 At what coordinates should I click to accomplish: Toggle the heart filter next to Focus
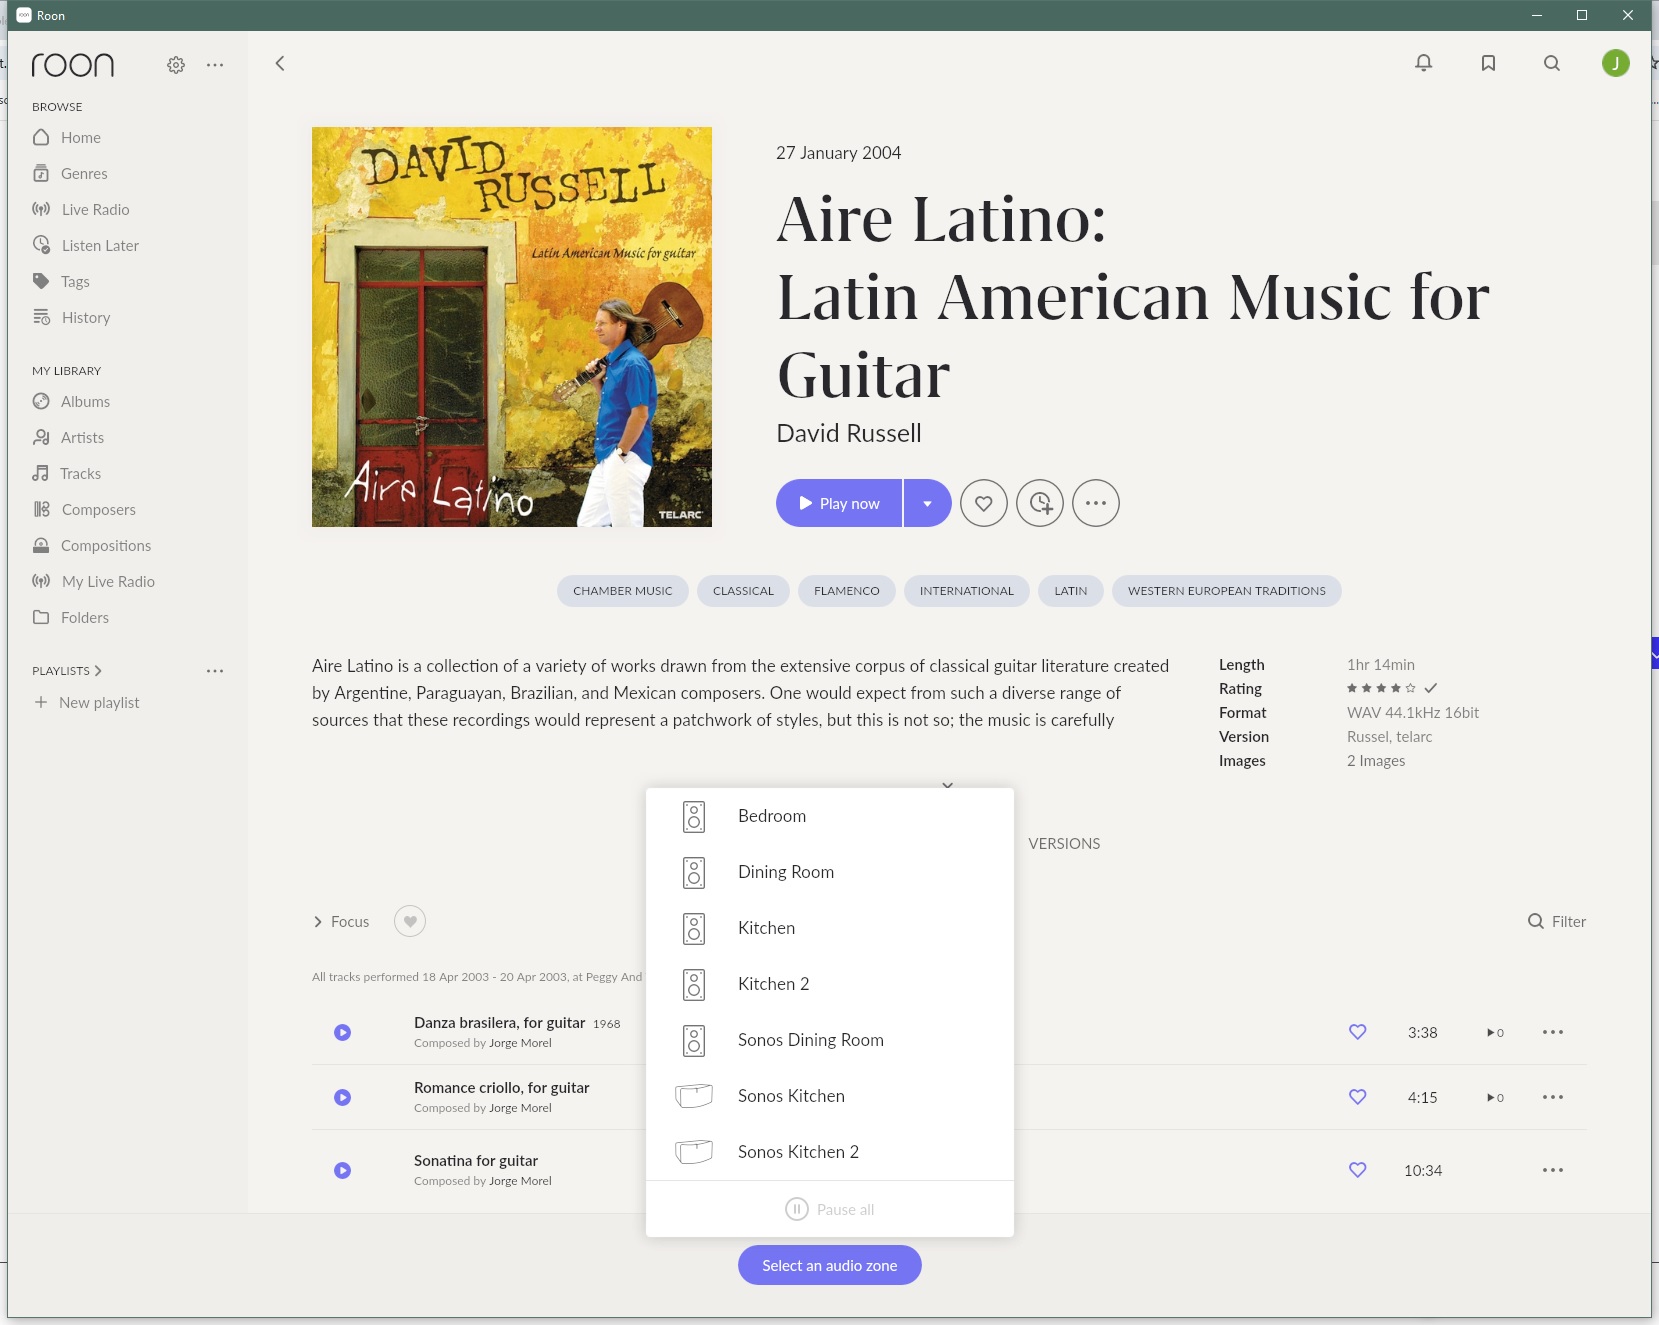(x=410, y=921)
